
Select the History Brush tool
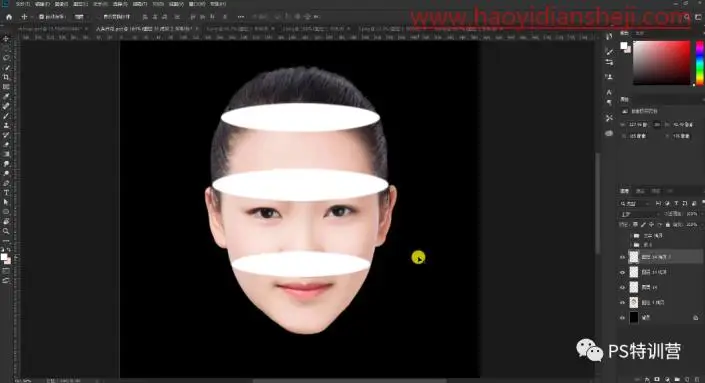(6, 135)
